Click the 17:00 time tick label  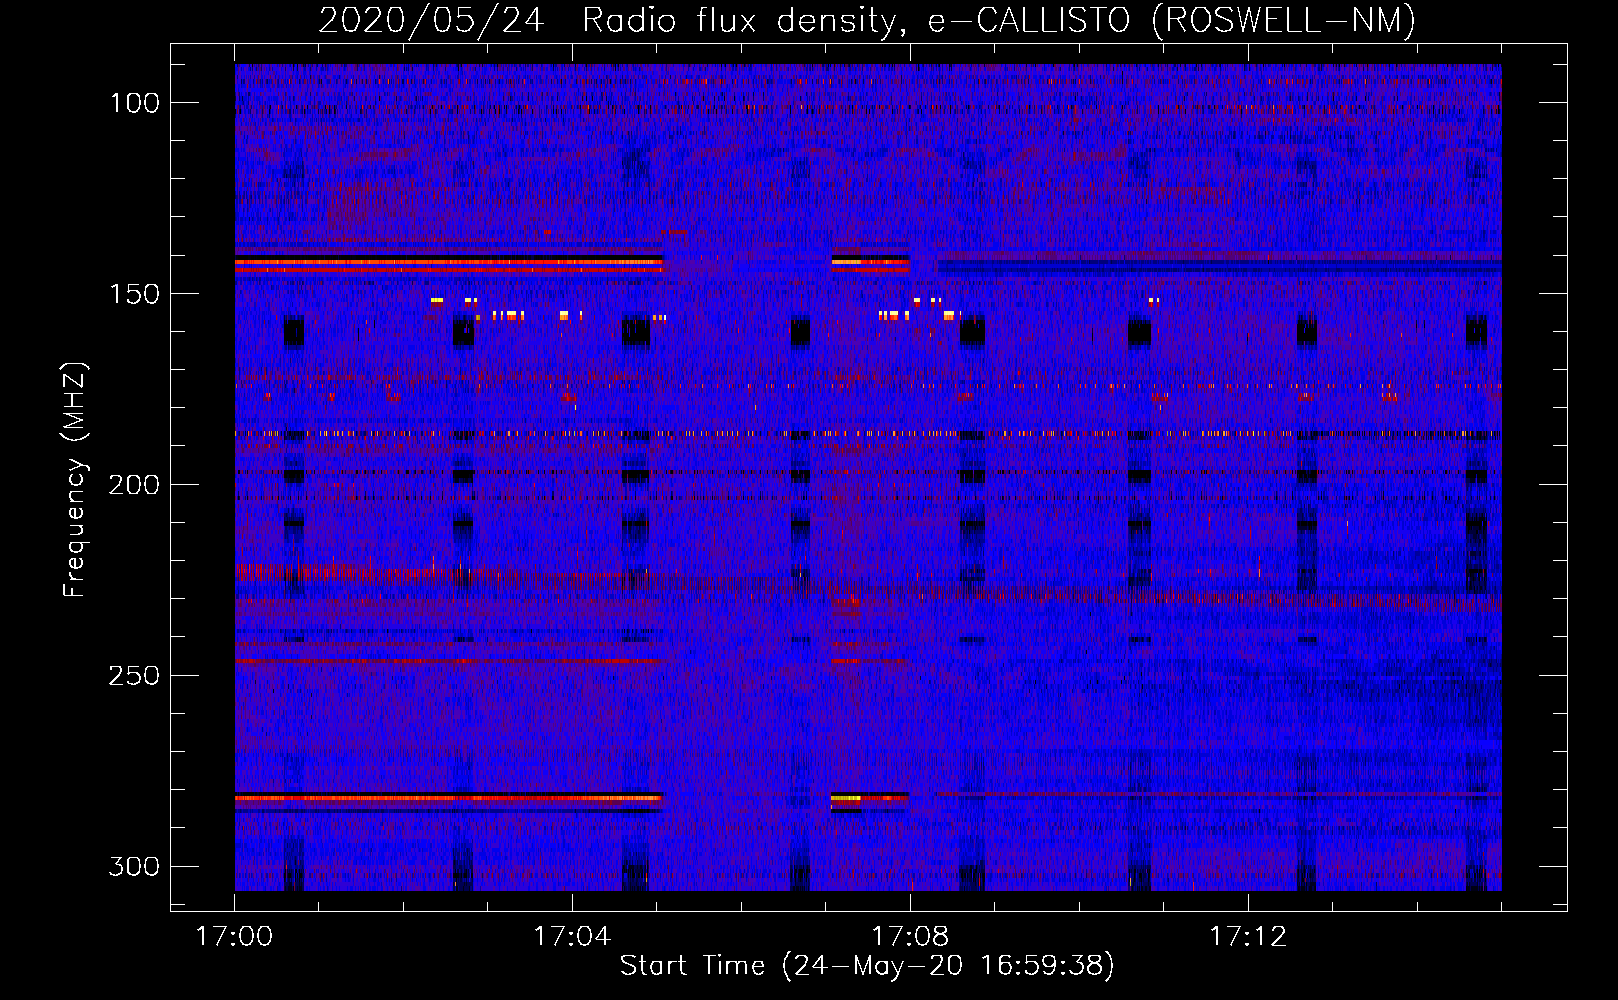pos(234,937)
